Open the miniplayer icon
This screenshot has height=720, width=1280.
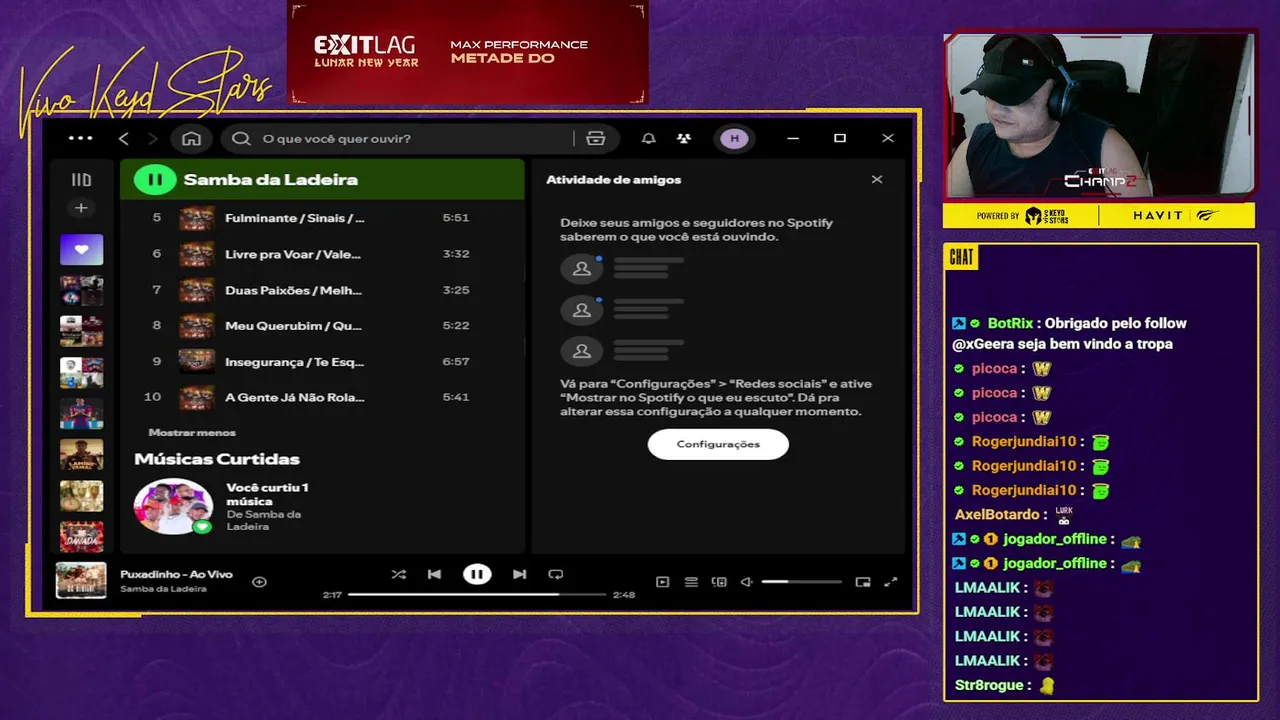863,582
